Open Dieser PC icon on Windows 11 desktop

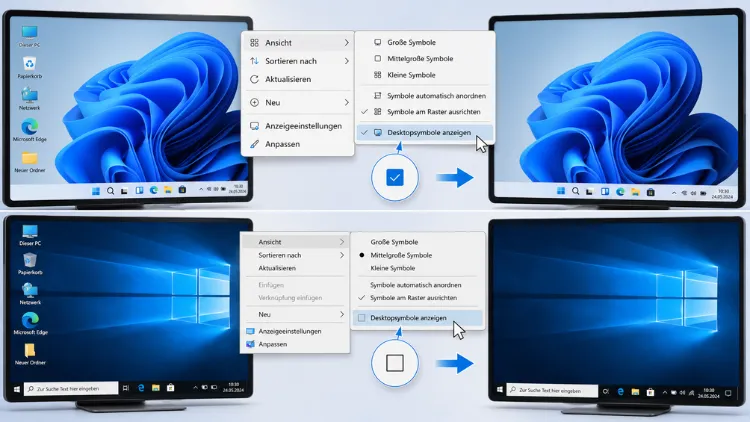pos(29,36)
